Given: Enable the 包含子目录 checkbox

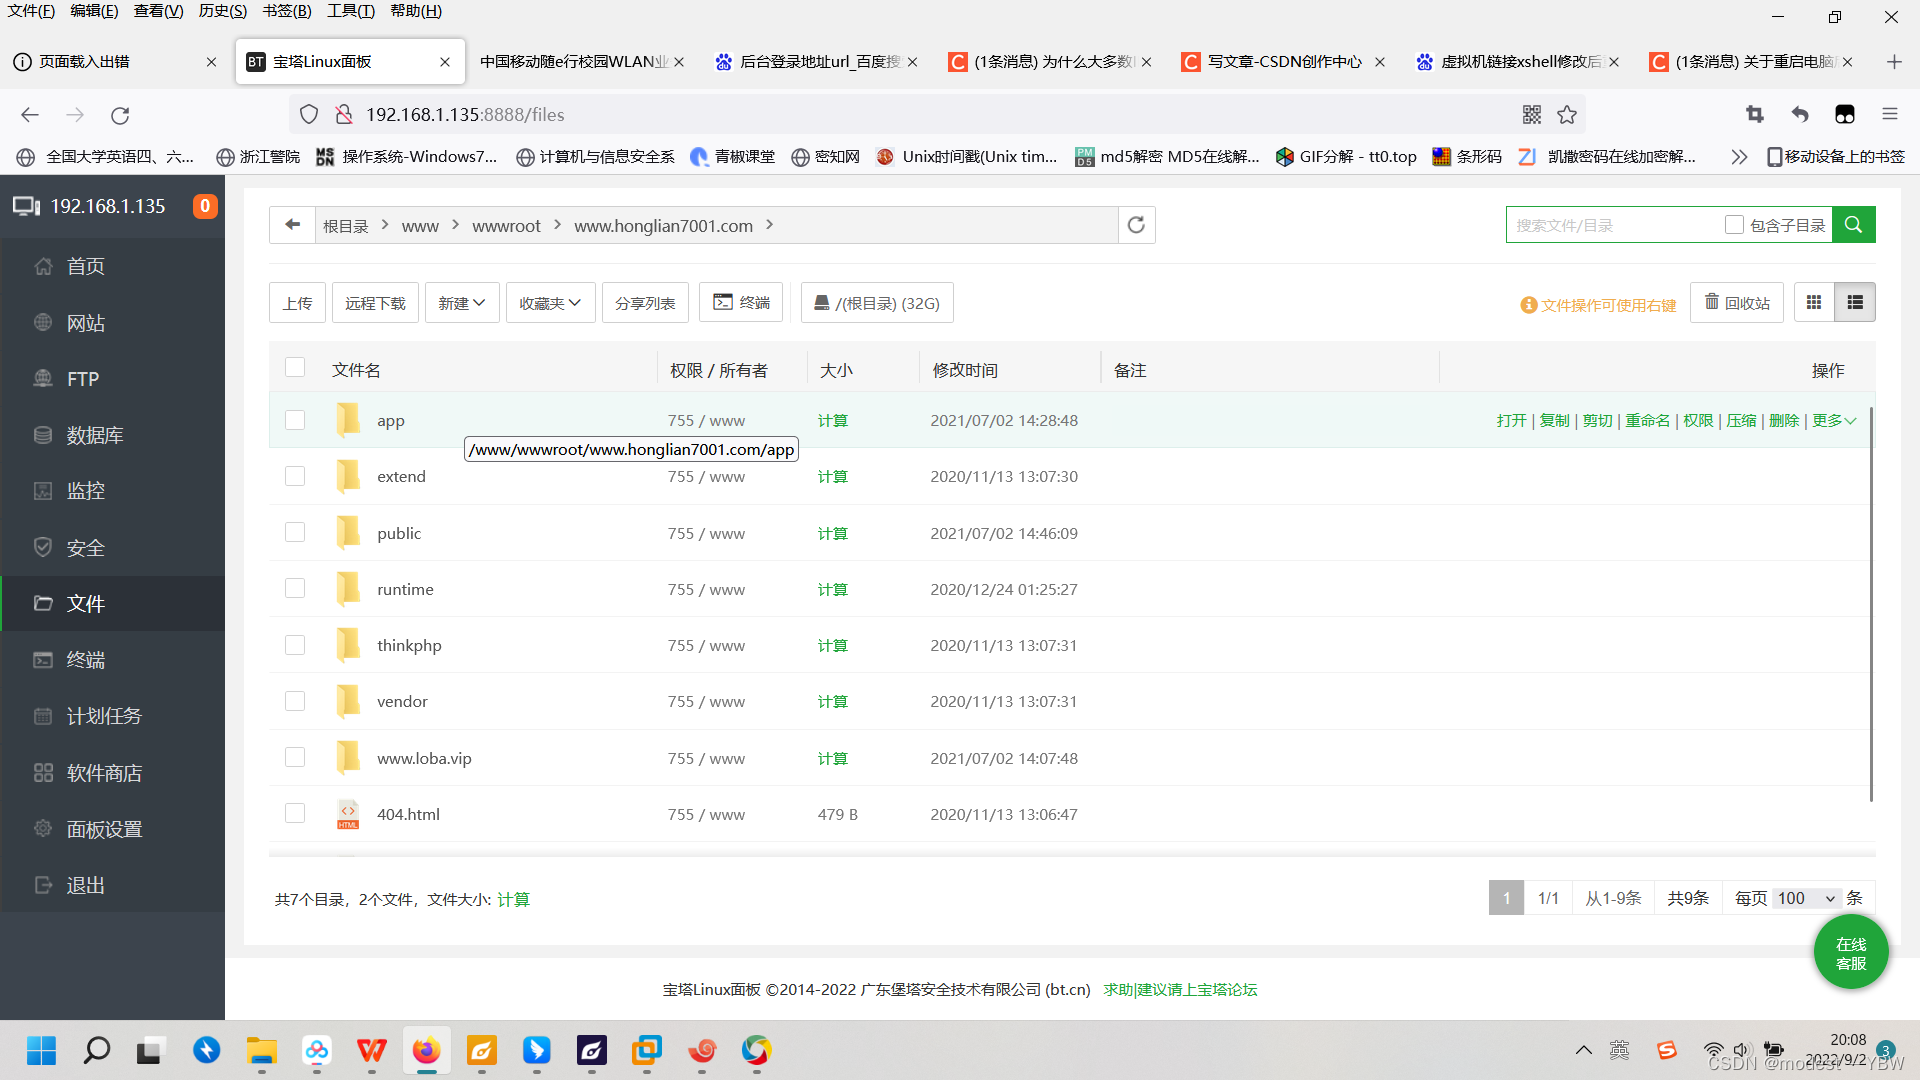Looking at the screenshot, I should (1734, 225).
